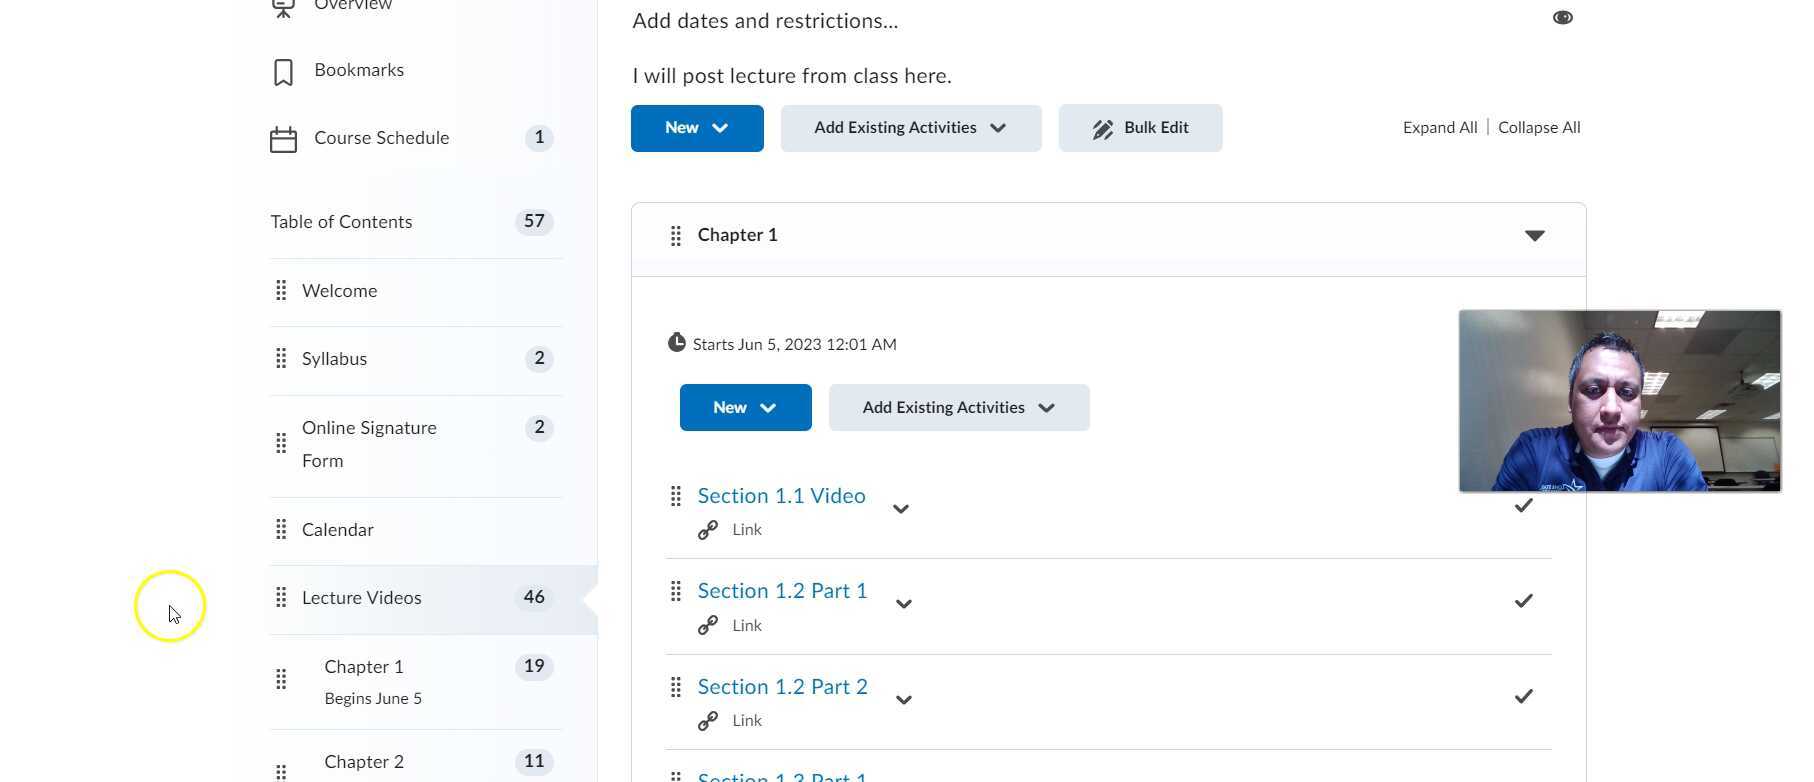The height and width of the screenshot is (782, 1814).
Task: Toggle completion checkmark for Section 1.2 Part 1
Action: pos(1523,601)
